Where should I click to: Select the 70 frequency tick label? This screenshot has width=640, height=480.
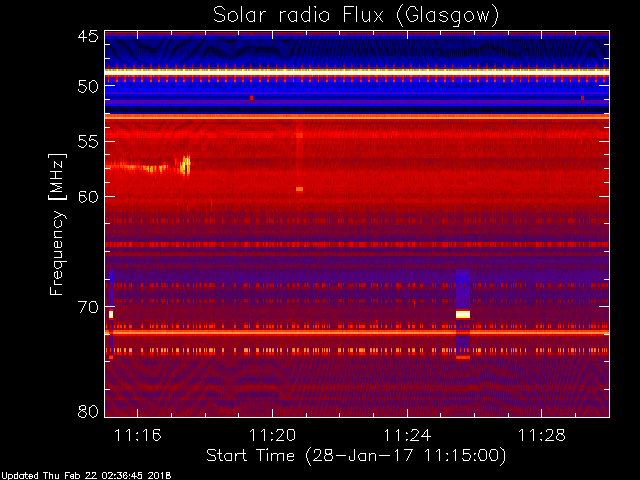tap(88, 307)
